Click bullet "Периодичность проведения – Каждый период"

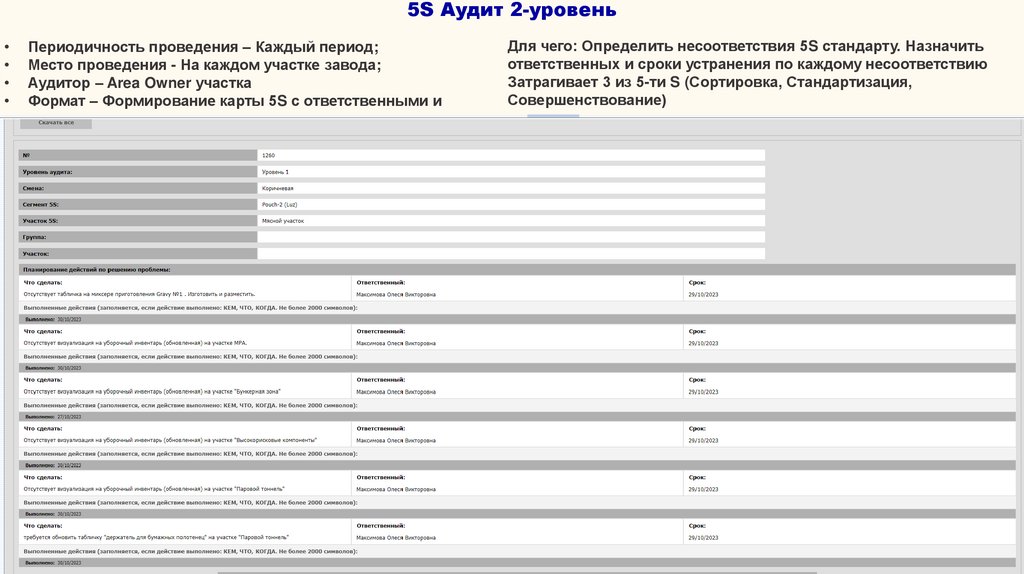(x=203, y=47)
